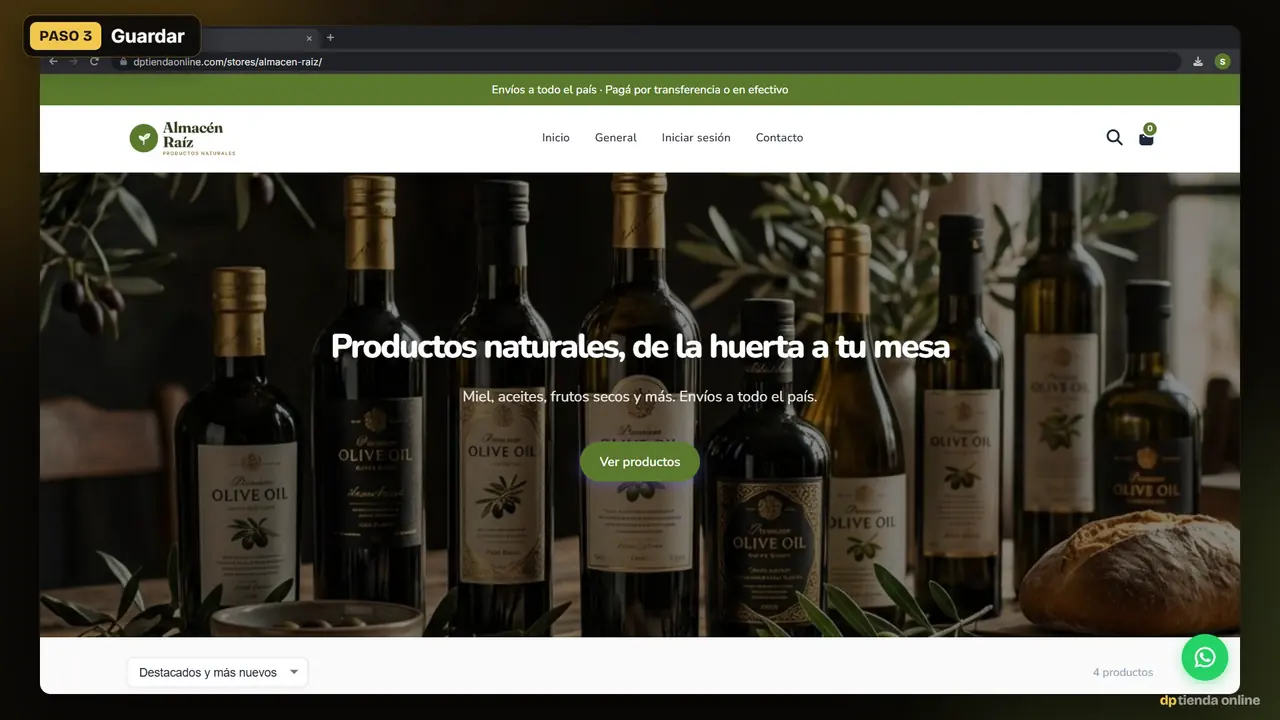
Task: Open the shopping cart icon
Action: pos(1146,138)
